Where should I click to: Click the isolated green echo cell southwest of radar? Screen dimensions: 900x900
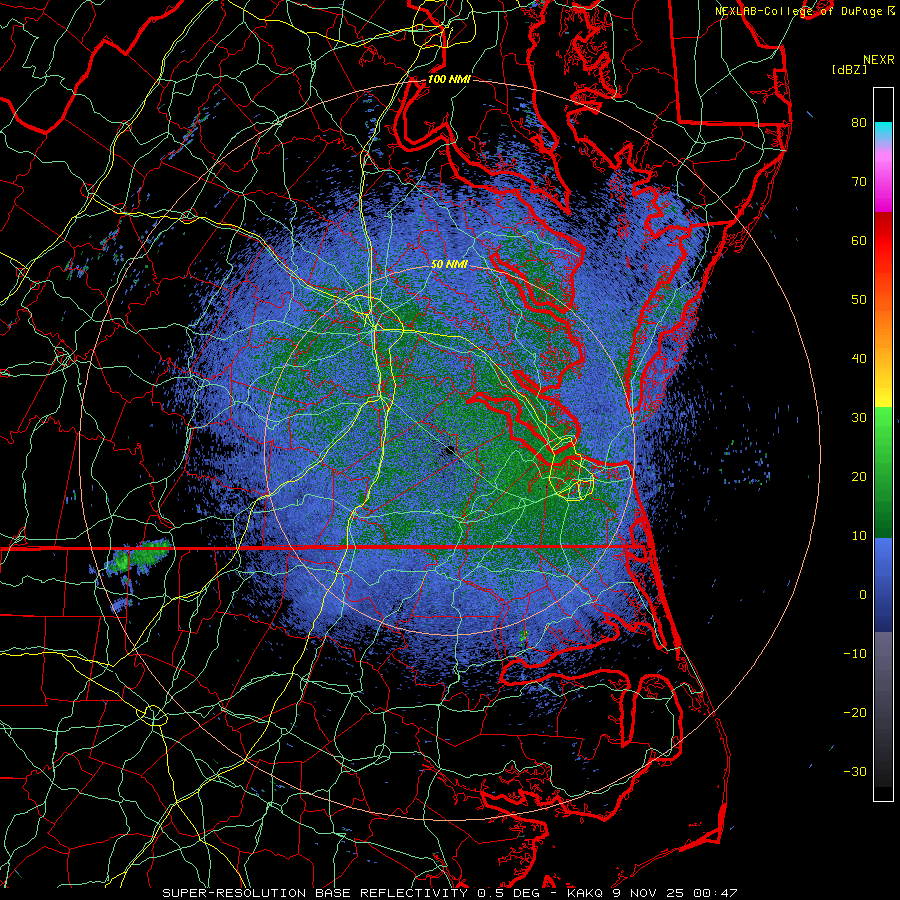point(138,557)
